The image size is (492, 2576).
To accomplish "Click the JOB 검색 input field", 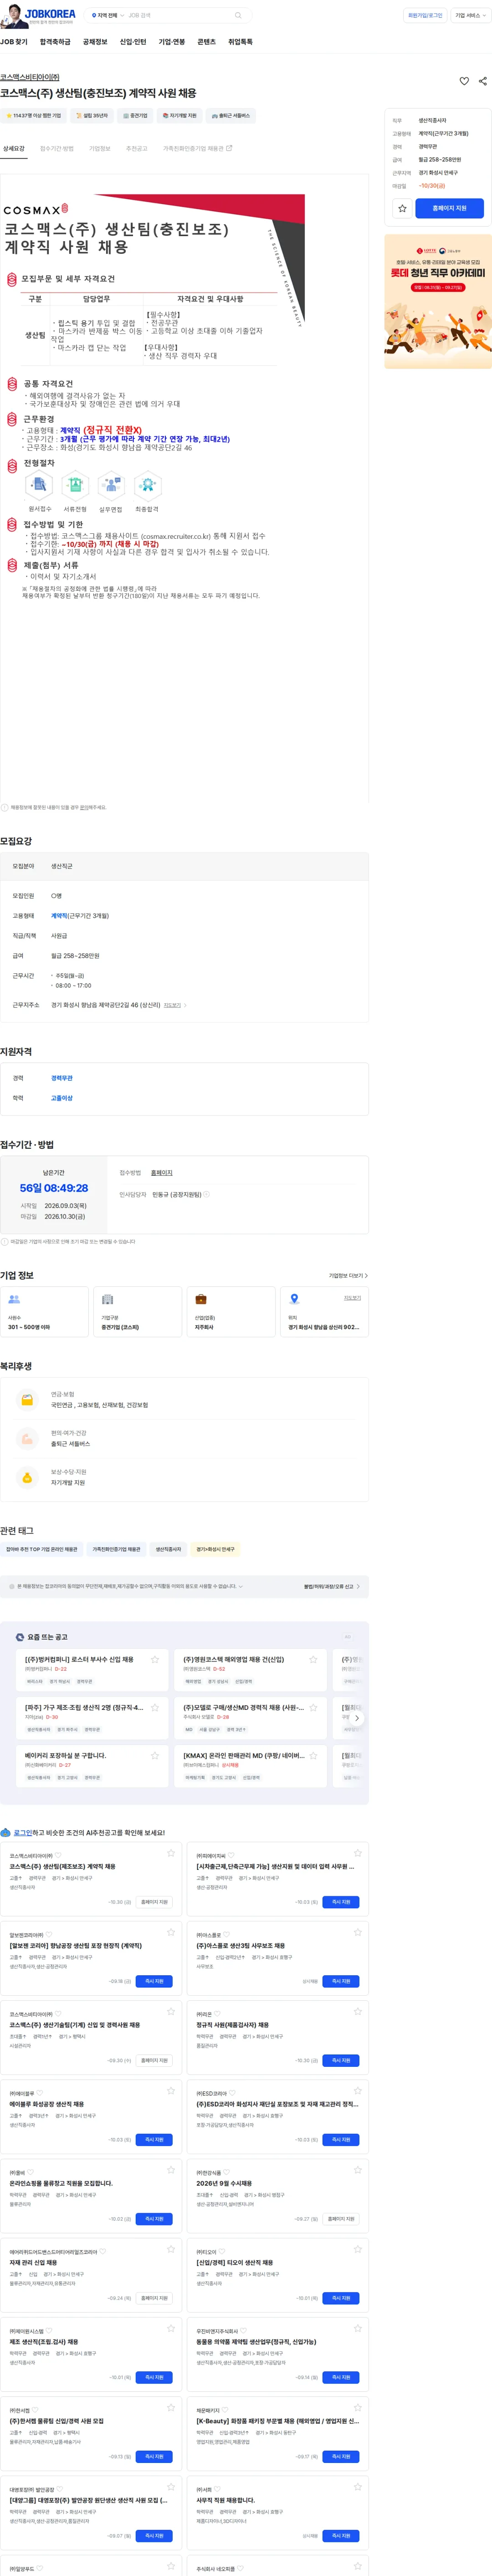I will pos(178,16).
